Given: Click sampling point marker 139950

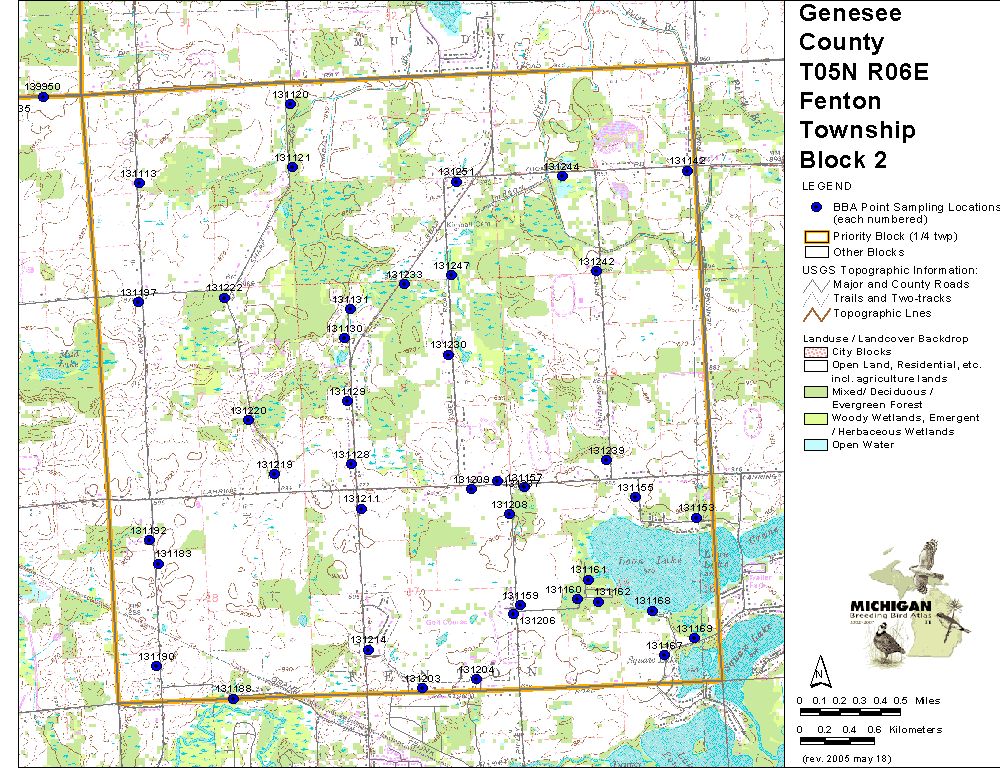Looking at the screenshot, I should tap(43, 97).
